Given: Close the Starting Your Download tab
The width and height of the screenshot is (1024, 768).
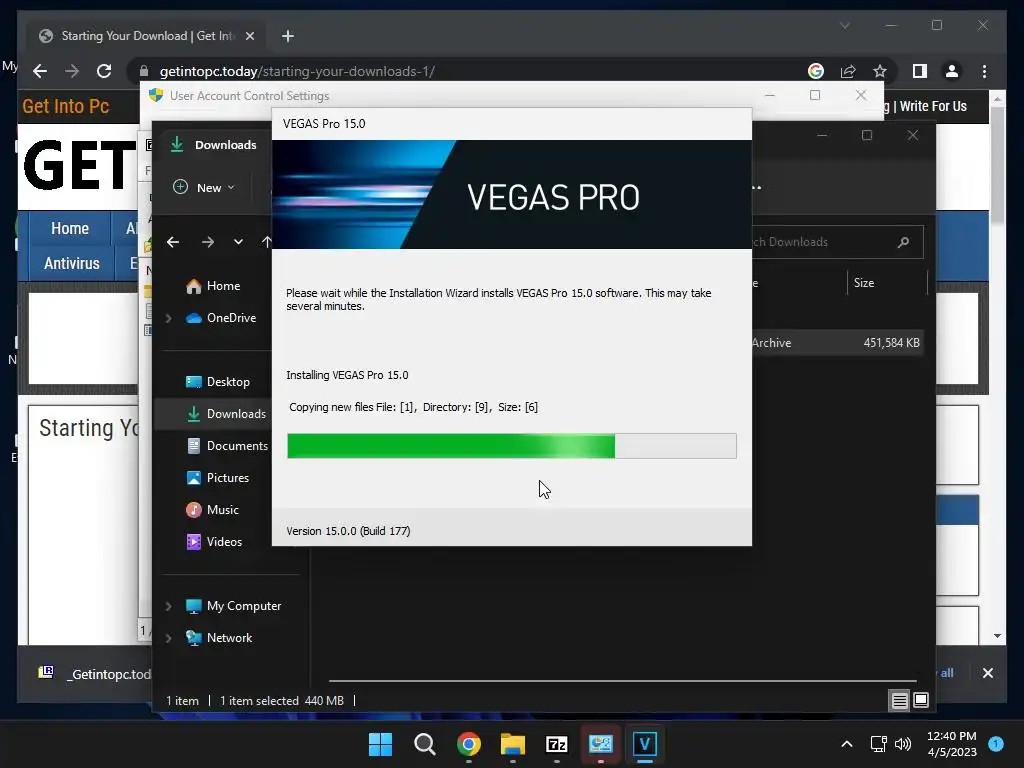Looking at the screenshot, I should pyautogui.click(x=249, y=36).
